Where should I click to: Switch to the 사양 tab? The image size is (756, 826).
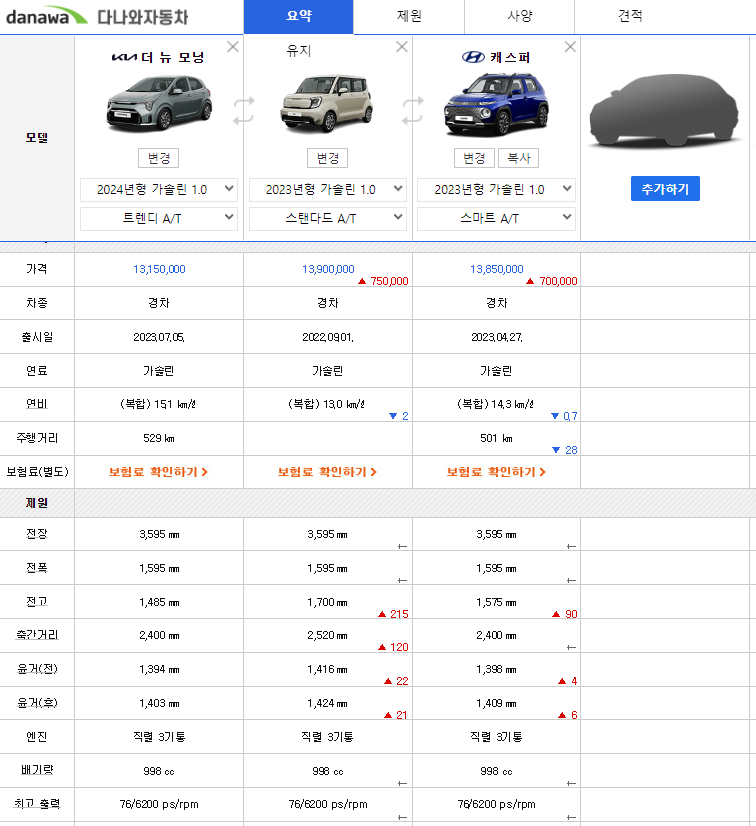point(519,16)
